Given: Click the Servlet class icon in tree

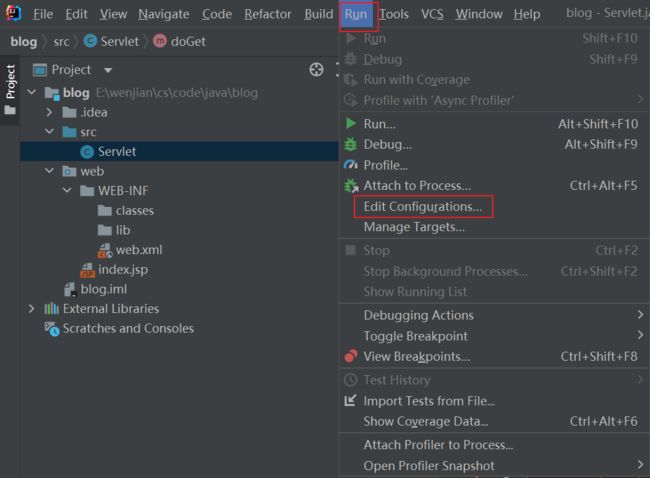Looking at the screenshot, I should point(87,152).
